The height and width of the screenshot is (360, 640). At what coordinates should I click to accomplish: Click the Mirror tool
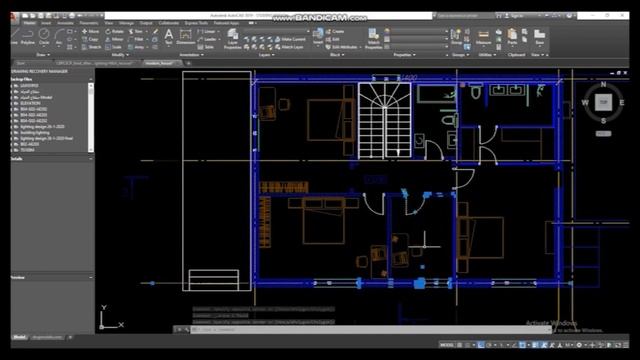pos(114,39)
